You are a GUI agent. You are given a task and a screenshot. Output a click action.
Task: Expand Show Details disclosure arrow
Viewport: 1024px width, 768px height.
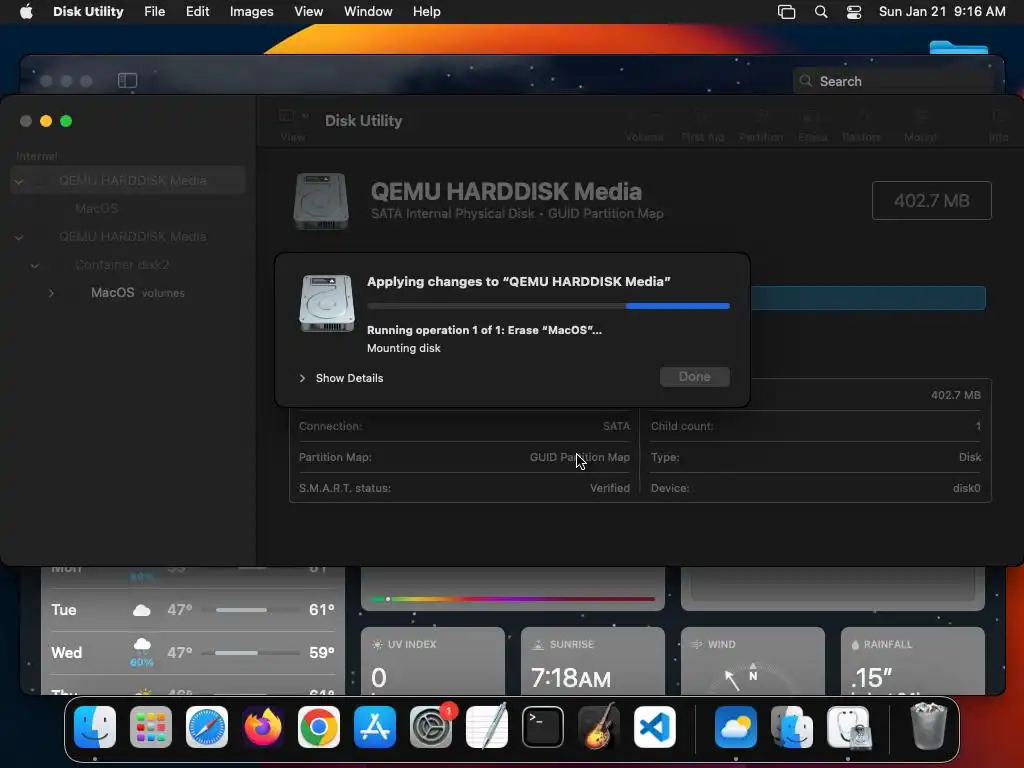click(x=302, y=378)
